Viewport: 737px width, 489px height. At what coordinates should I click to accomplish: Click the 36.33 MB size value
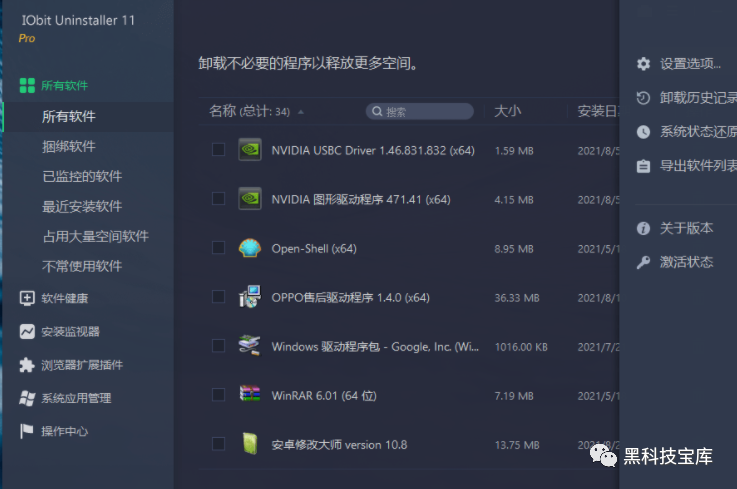pos(517,298)
